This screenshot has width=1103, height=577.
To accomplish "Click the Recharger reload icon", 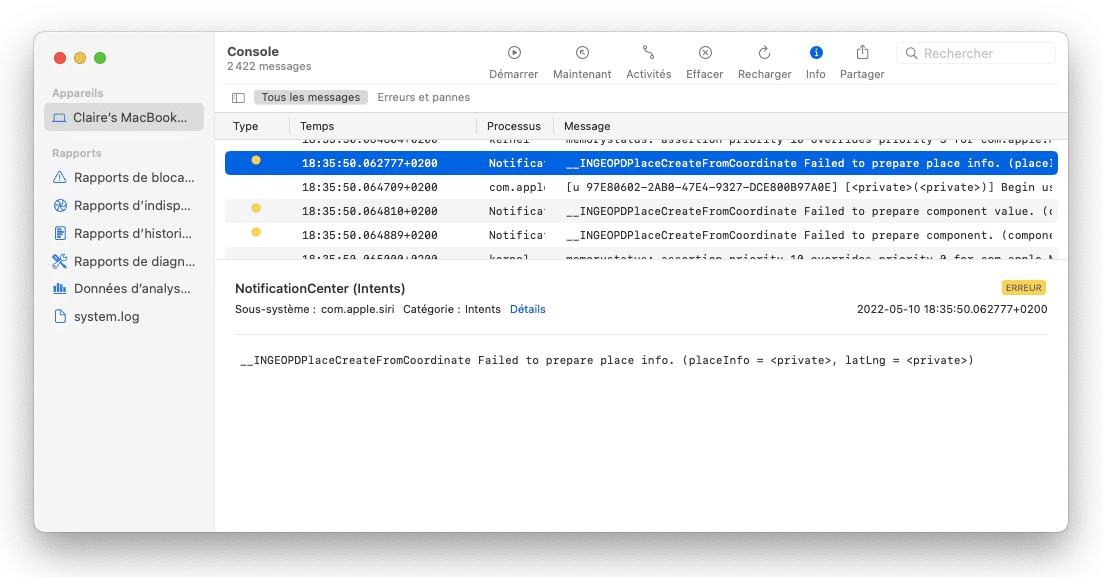I will 764,53.
